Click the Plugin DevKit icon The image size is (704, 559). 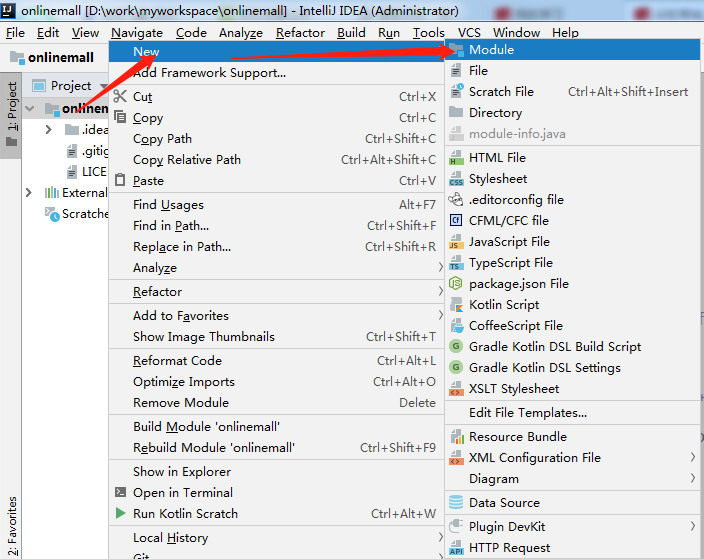[456, 526]
